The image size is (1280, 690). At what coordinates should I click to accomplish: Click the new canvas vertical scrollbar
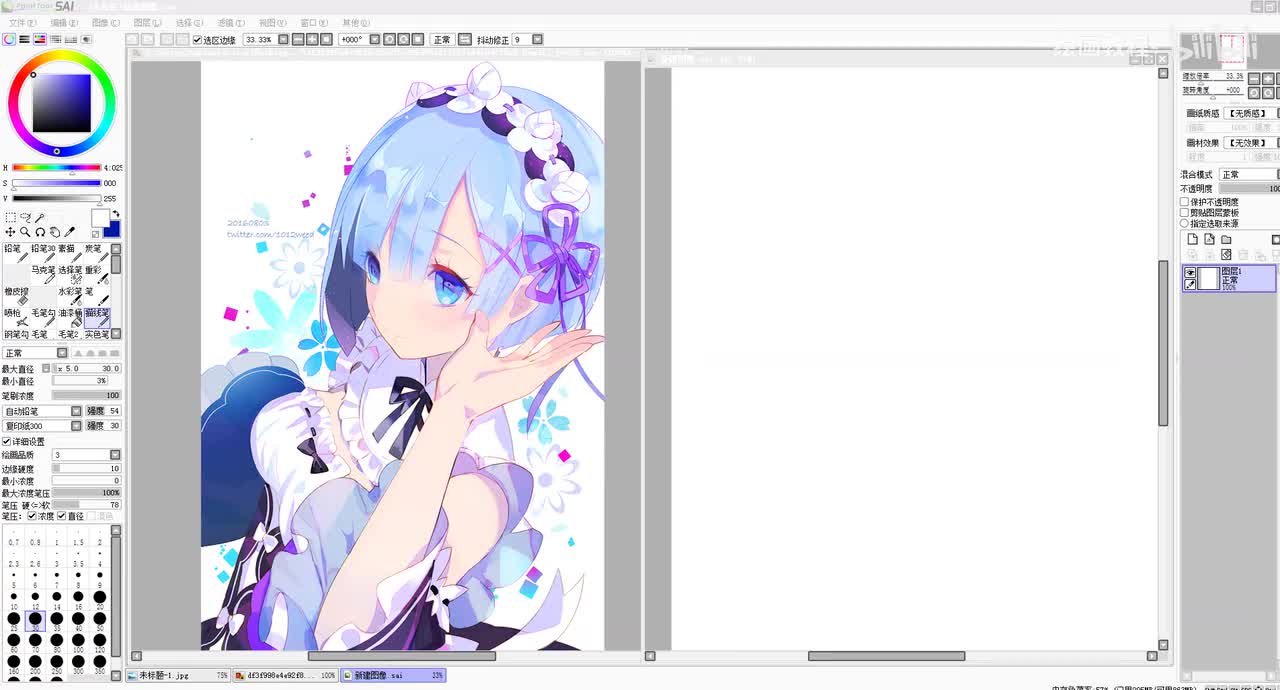(x=1163, y=343)
